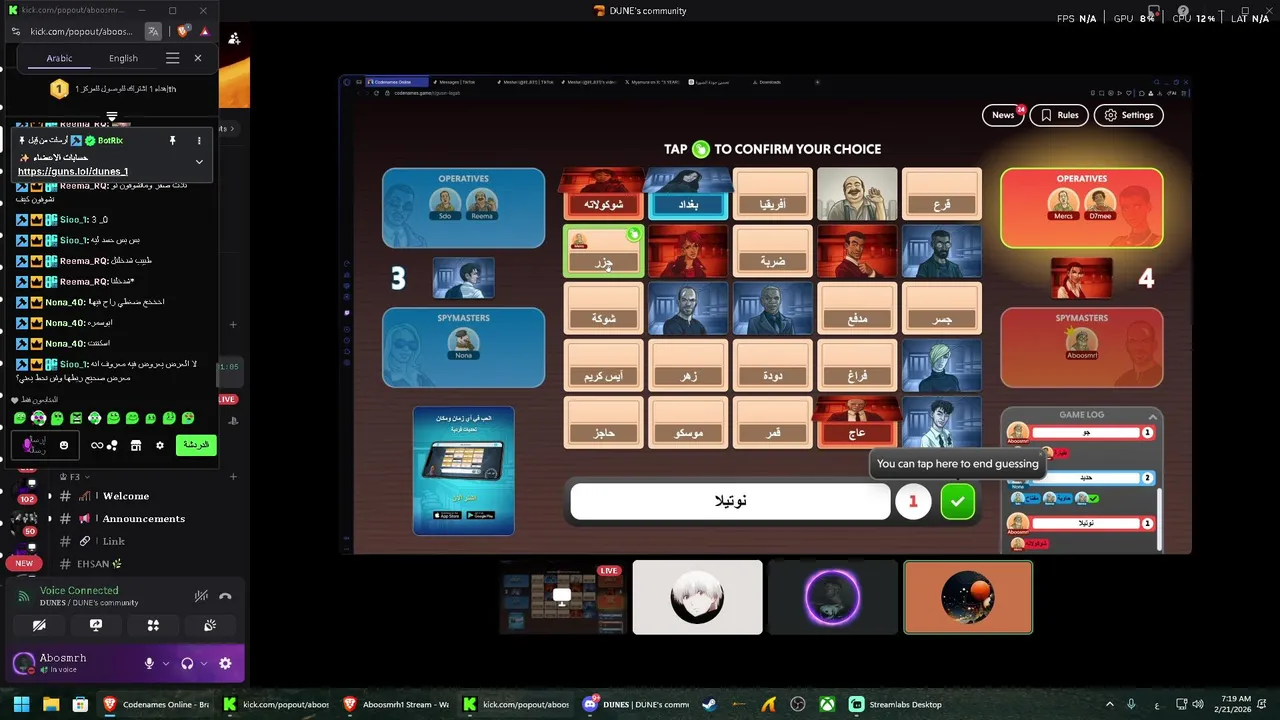Click the Kick chat message input

coord(47,445)
